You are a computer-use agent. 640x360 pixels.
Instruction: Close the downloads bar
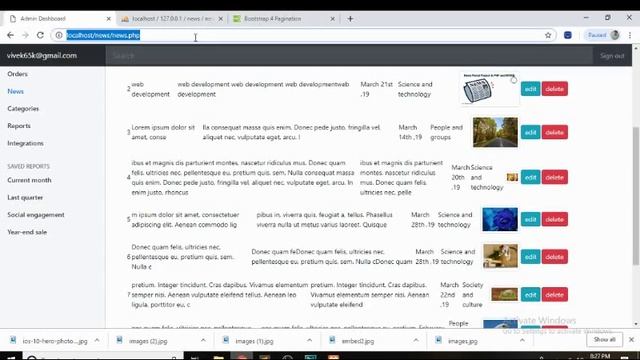click(x=631, y=340)
